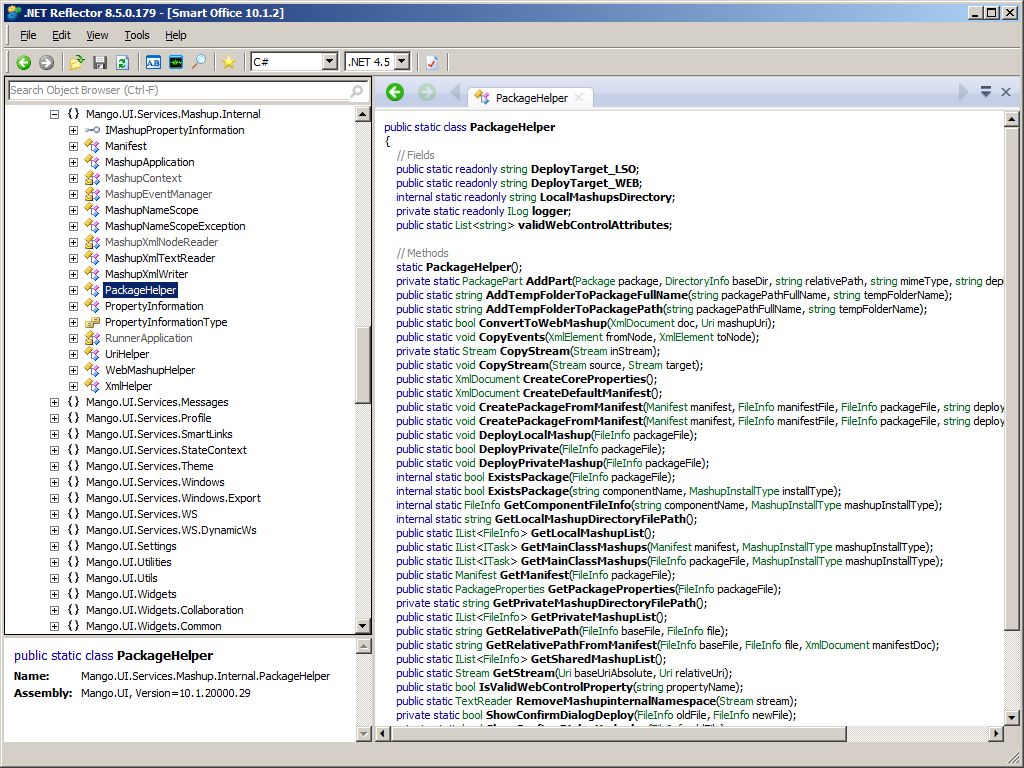Image resolution: width=1024 pixels, height=768 pixels.
Task: Follow the GetManifest method link
Action: [x=533, y=575]
